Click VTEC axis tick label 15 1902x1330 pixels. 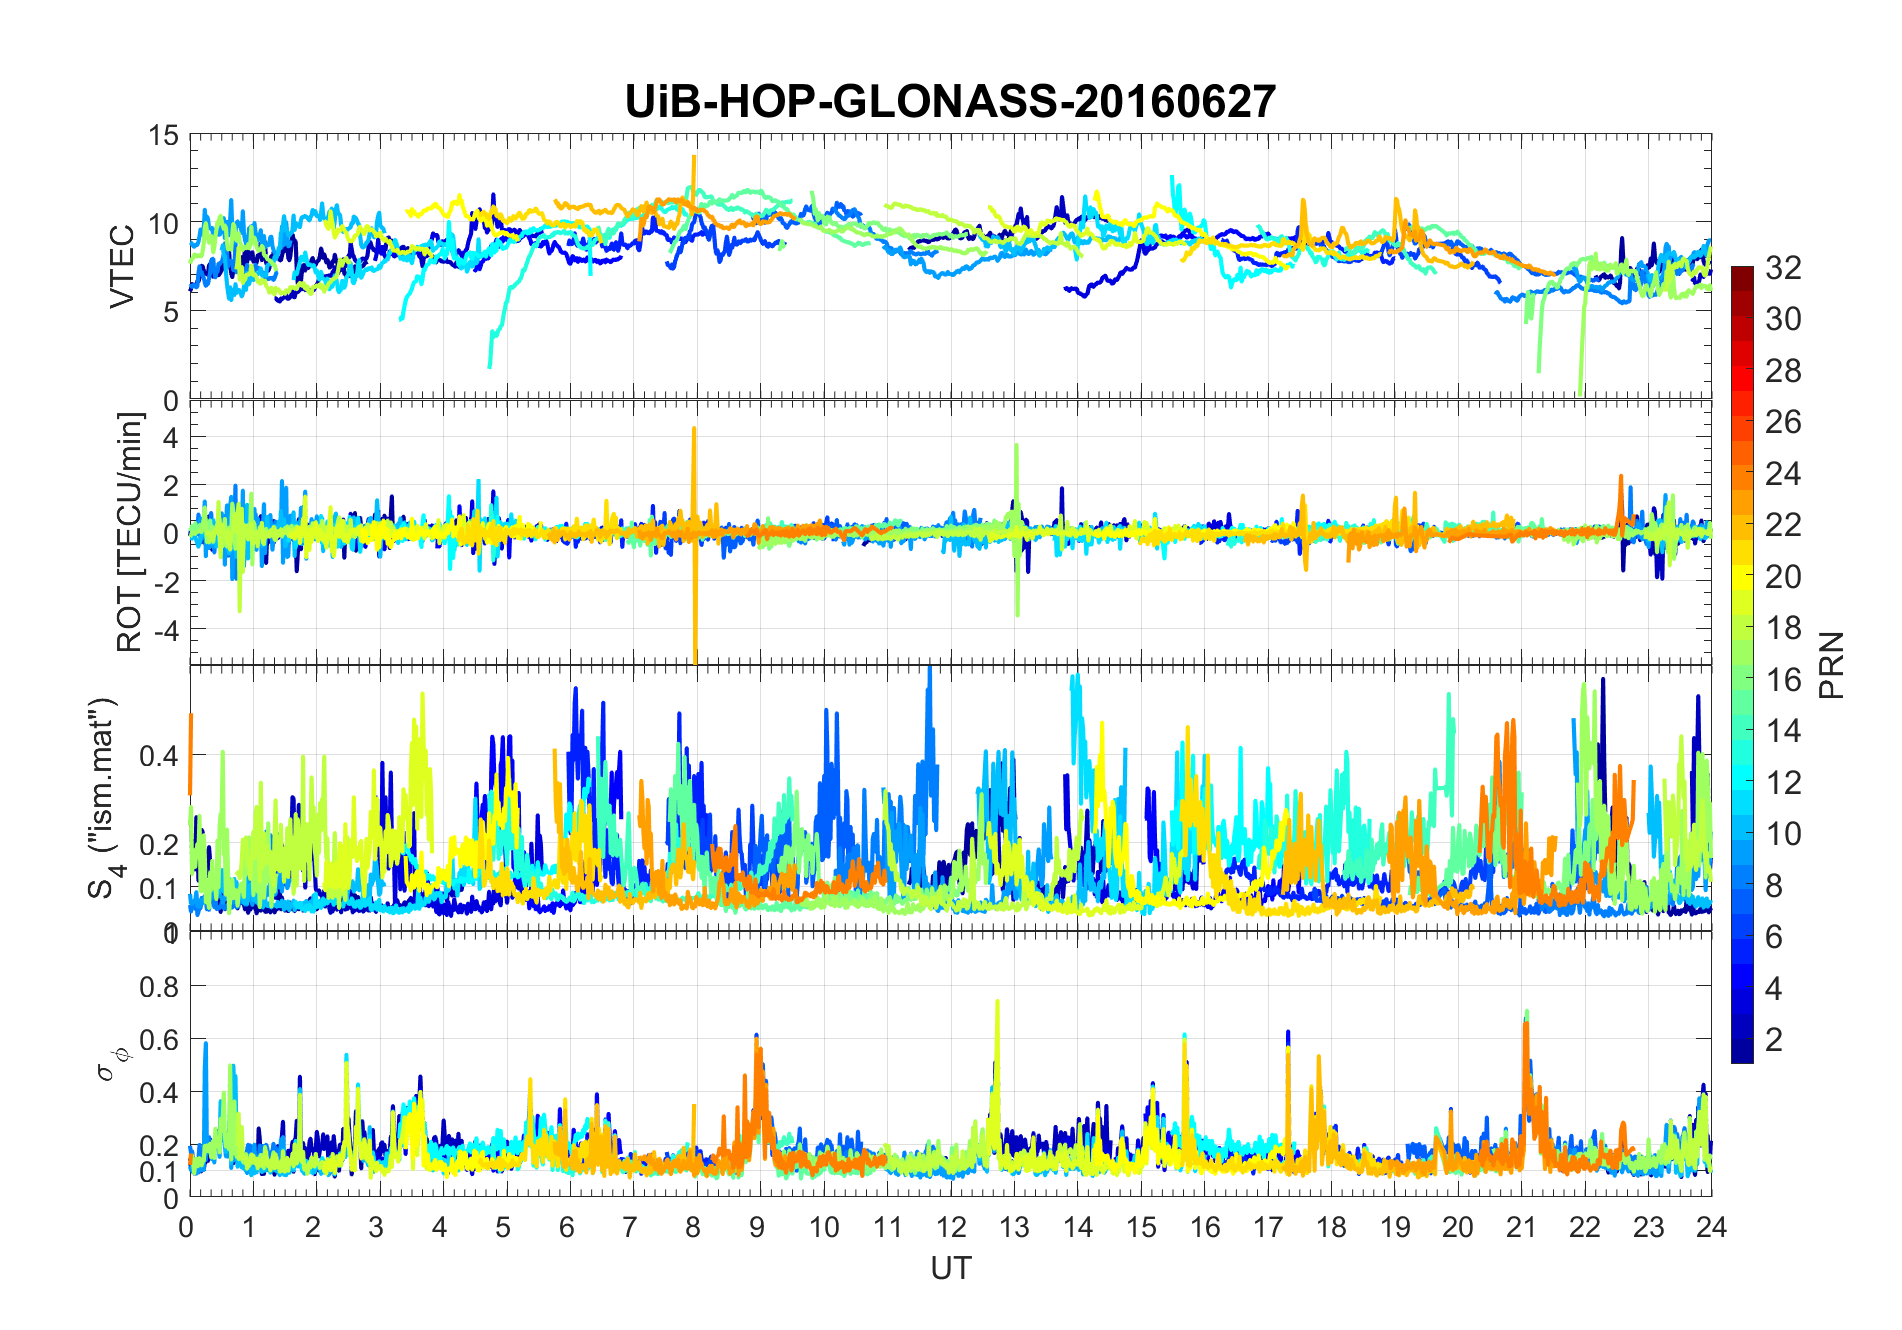tap(163, 136)
